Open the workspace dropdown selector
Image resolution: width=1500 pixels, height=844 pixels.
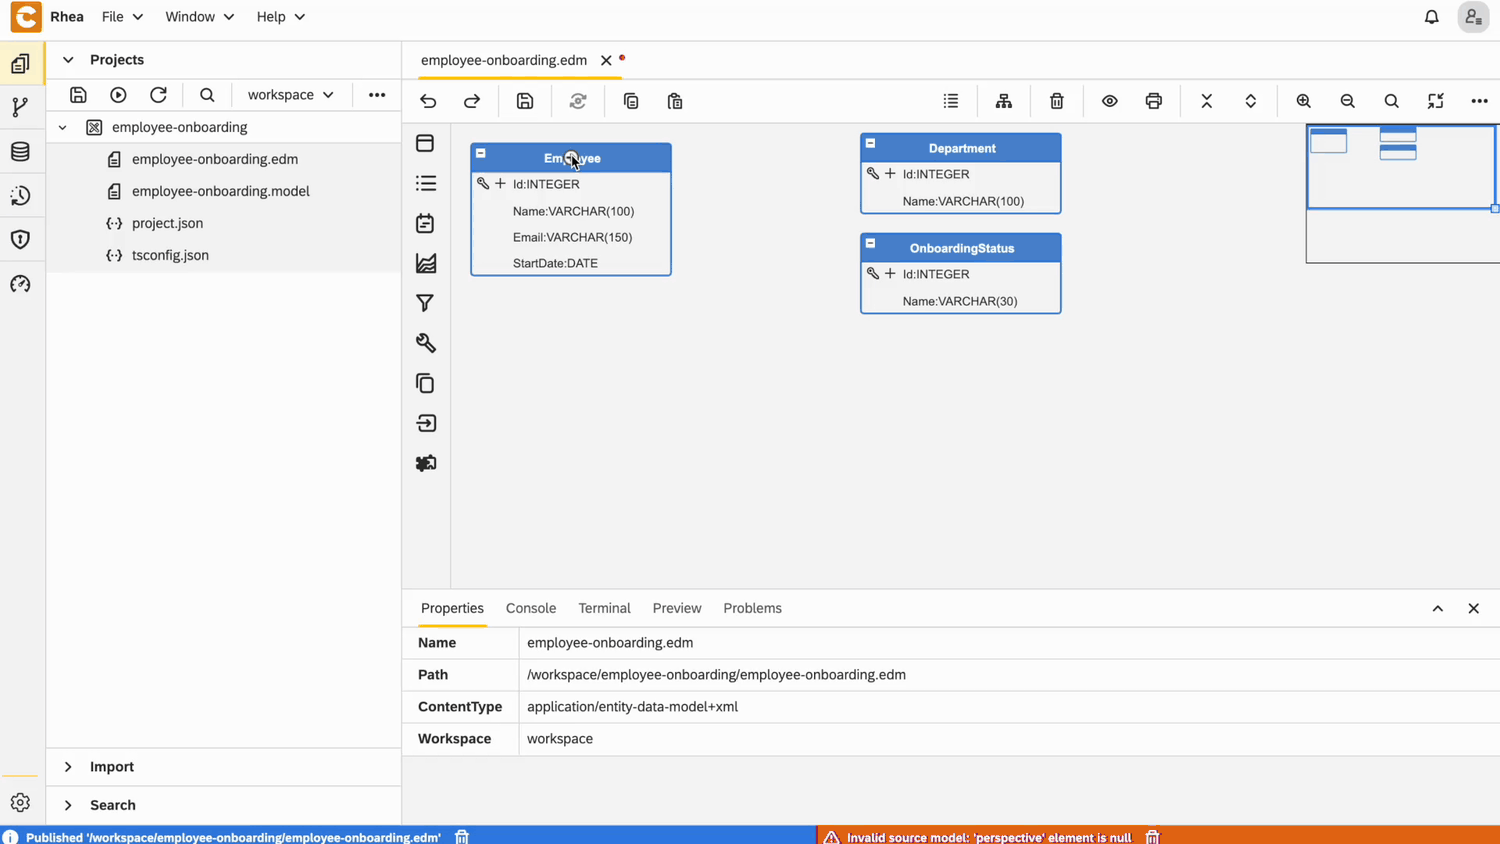tap(290, 95)
